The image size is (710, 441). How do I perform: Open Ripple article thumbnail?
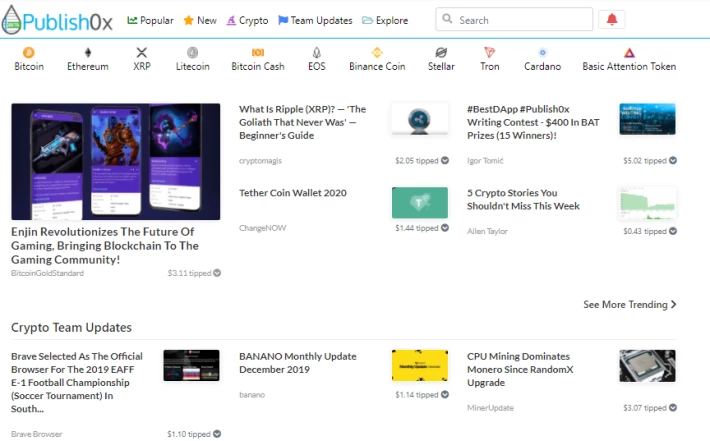pos(419,119)
